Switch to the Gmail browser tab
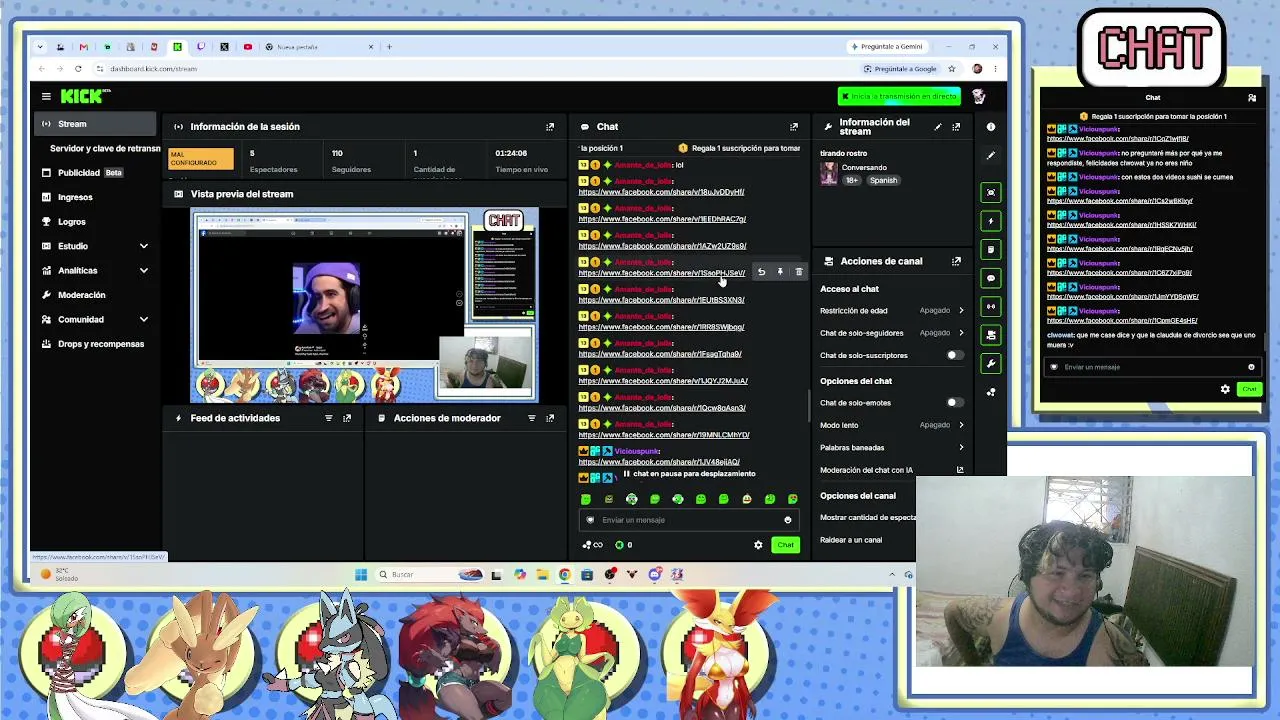The image size is (1280, 720). tap(83, 47)
